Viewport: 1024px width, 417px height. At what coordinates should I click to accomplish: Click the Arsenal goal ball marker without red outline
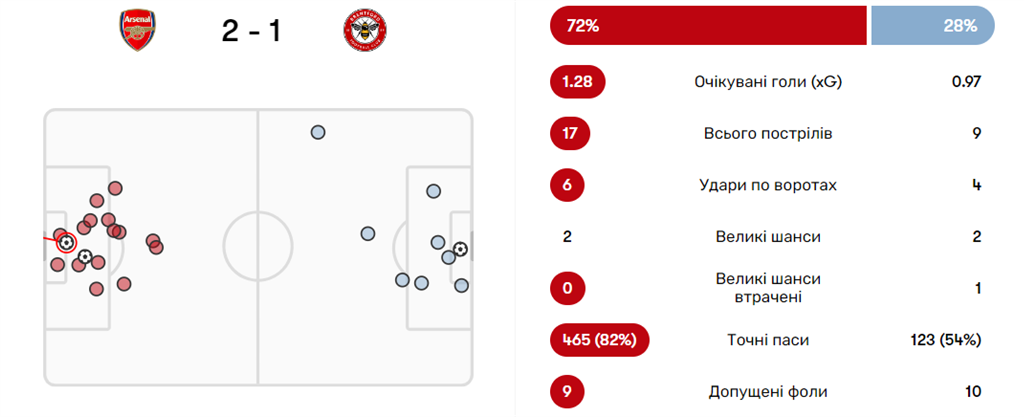85,258
